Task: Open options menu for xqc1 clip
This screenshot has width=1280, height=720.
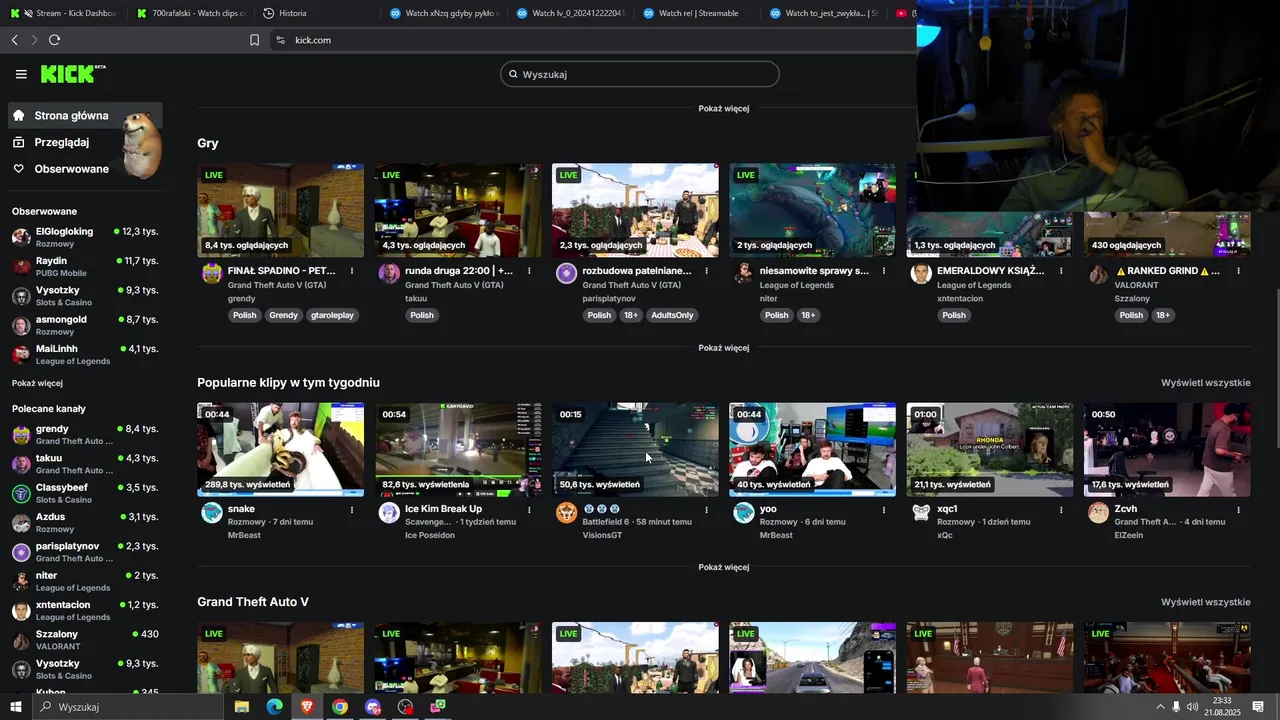Action: pyautogui.click(x=1061, y=510)
